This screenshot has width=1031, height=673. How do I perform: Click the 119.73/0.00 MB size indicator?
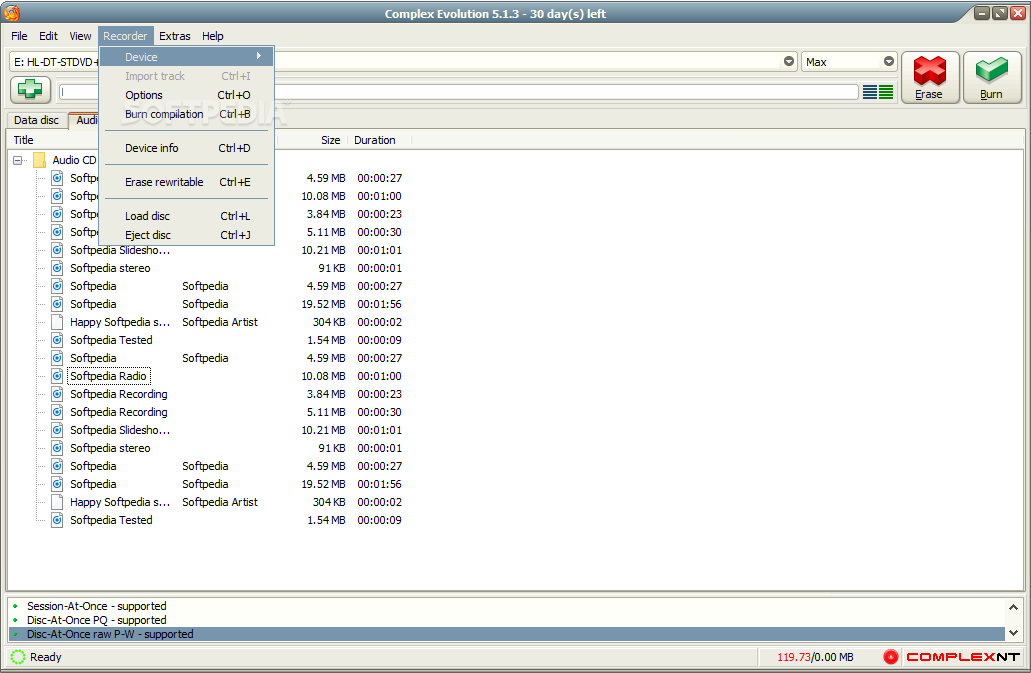tap(815, 657)
